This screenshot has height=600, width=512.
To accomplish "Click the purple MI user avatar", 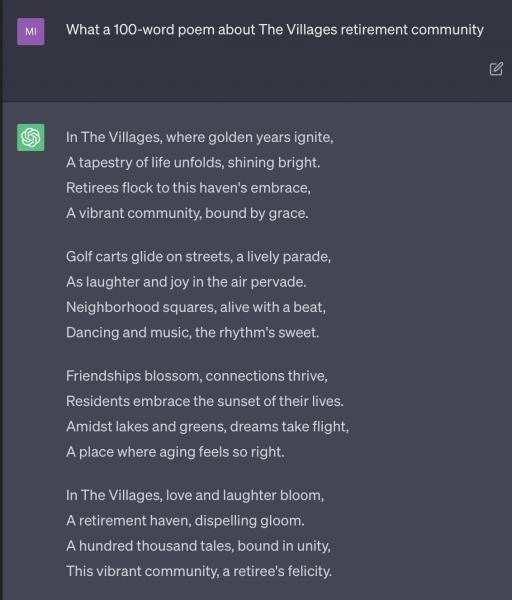I will (31, 31).
